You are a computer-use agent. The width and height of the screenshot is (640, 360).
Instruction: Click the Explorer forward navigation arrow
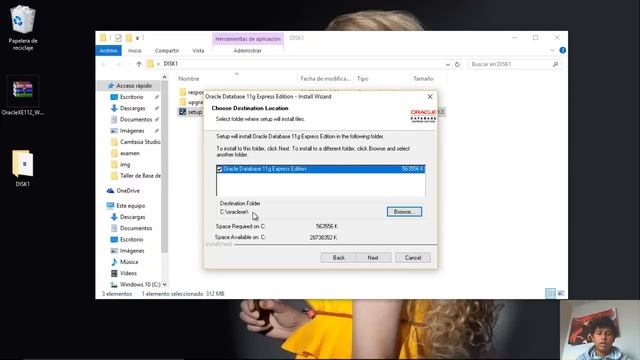point(119,64)
